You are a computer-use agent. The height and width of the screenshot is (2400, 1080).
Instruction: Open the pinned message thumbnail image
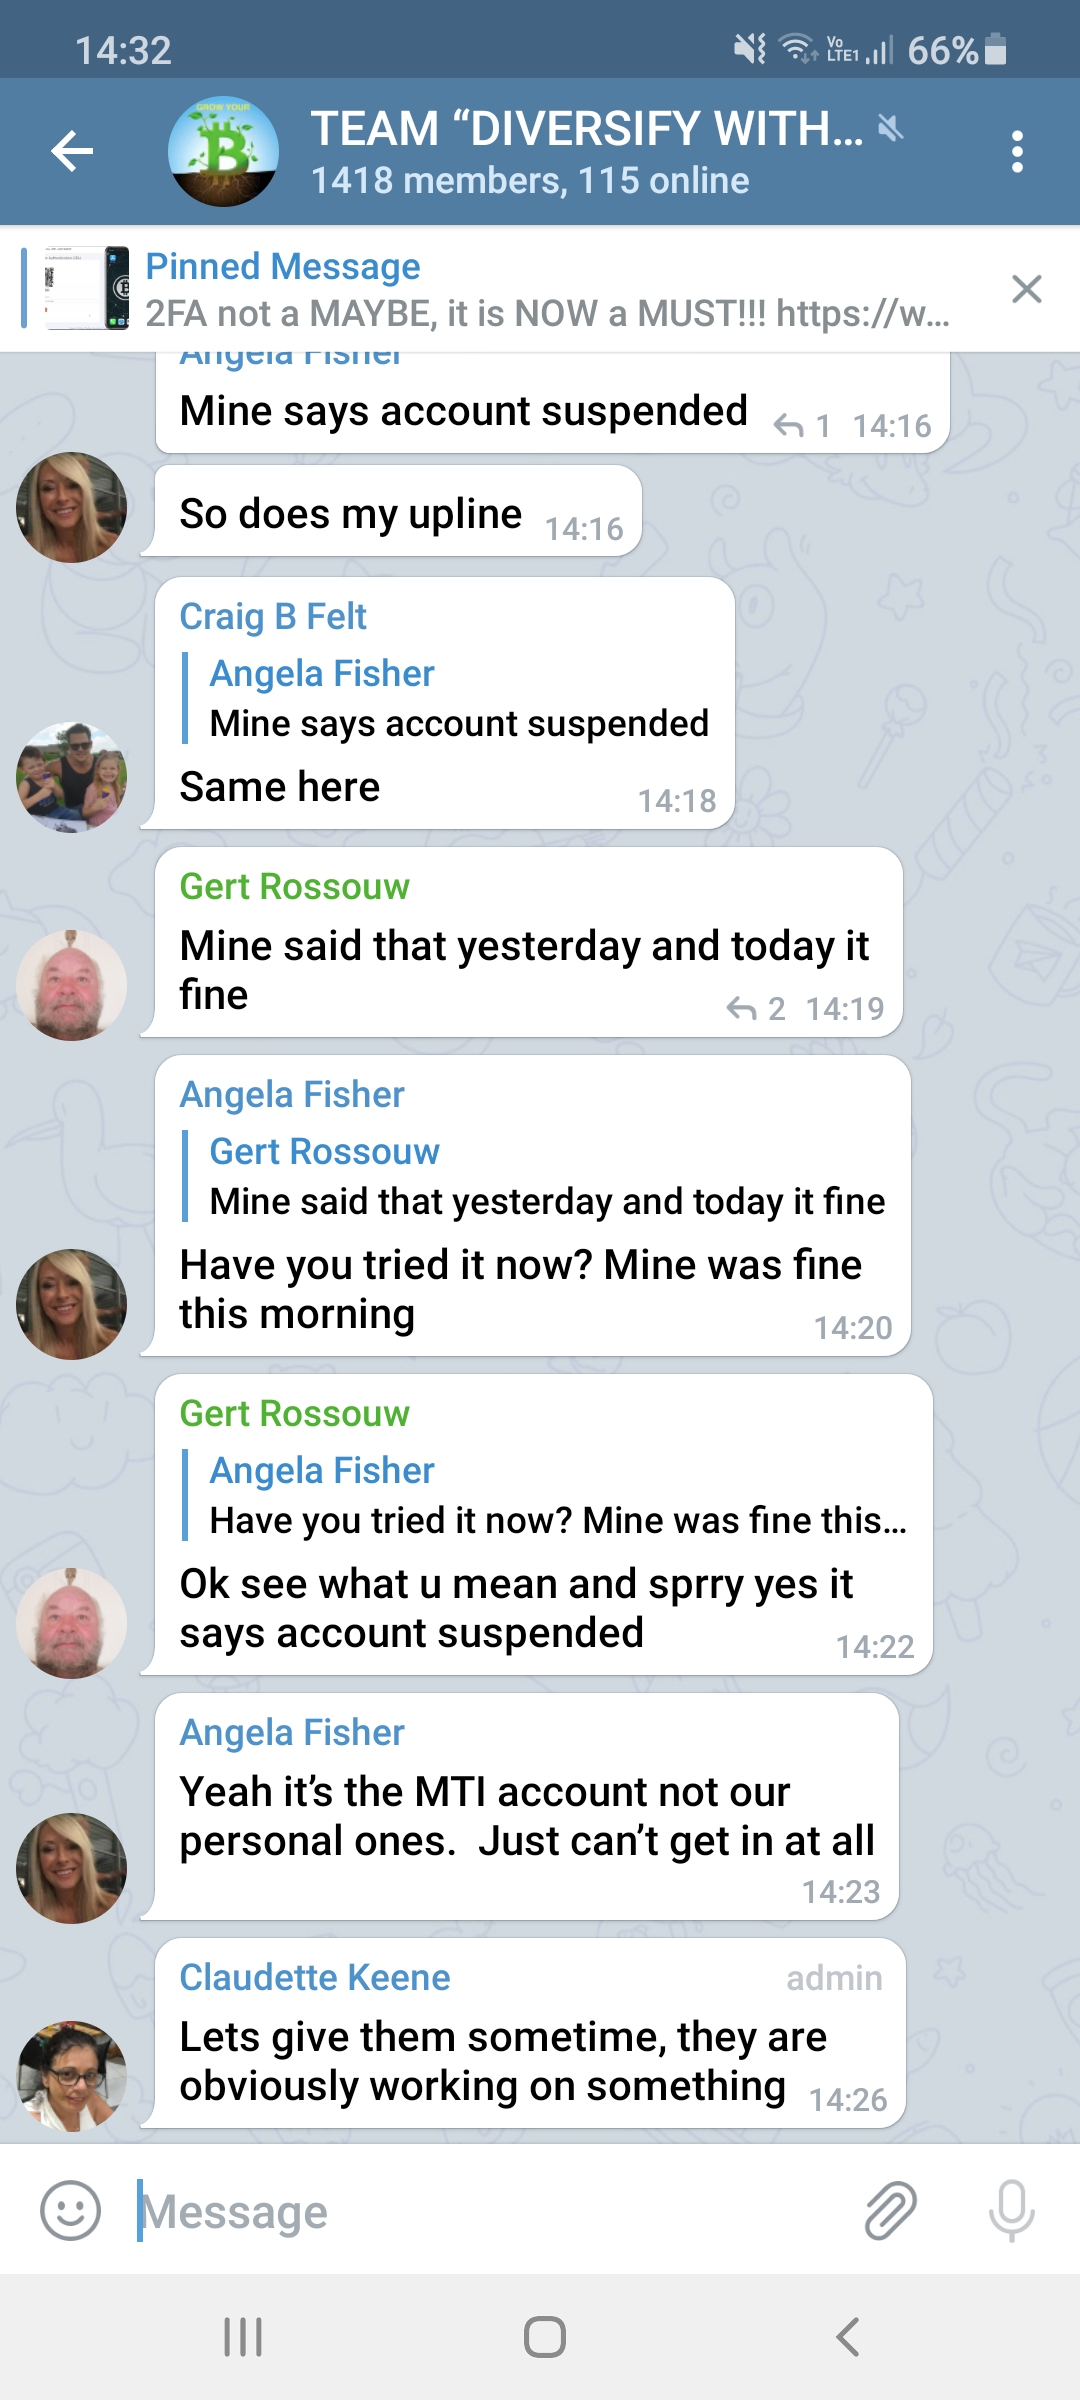(86, 289)
